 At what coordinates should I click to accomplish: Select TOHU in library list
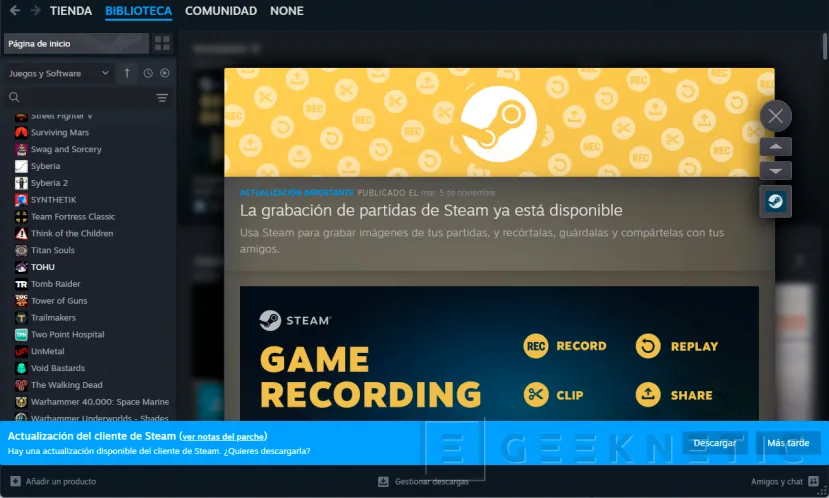[43, 267]
